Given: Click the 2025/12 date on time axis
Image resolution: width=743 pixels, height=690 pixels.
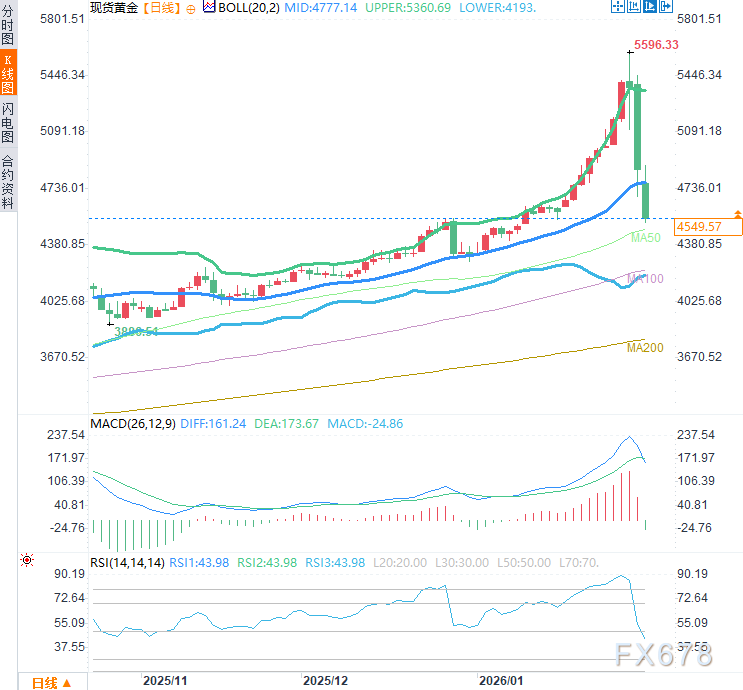Looking at the screenshot, I should pyautogui.click(x=326, y=680).
